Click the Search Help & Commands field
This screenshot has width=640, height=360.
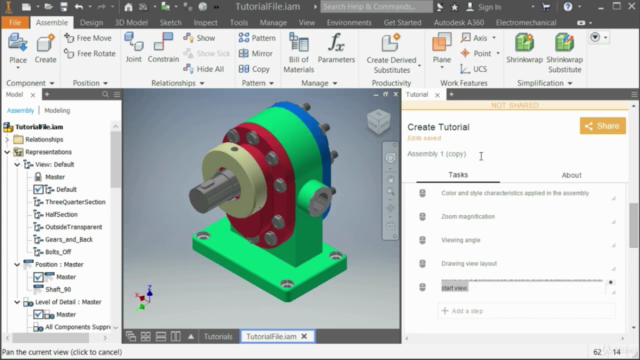click(376, 7)
